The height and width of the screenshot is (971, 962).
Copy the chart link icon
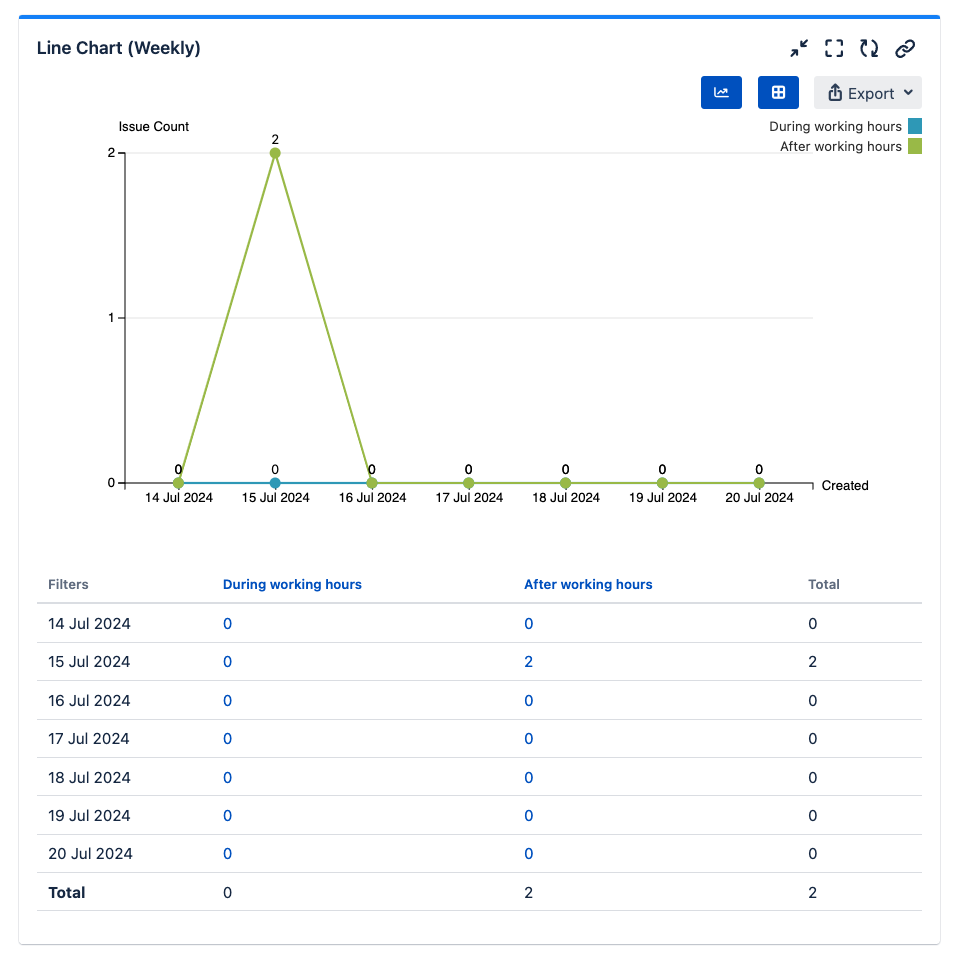click(x=905, y=48)
